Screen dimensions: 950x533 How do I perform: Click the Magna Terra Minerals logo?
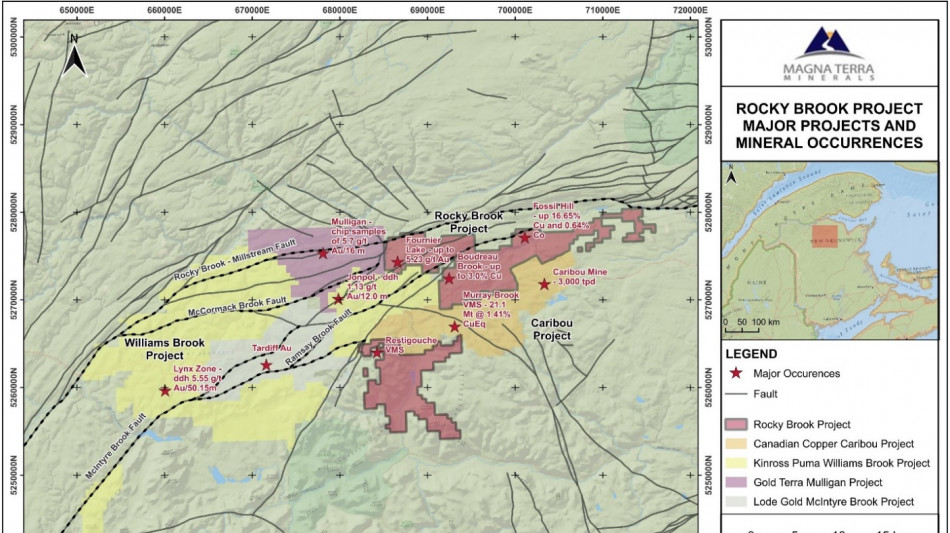click(829, 54)
